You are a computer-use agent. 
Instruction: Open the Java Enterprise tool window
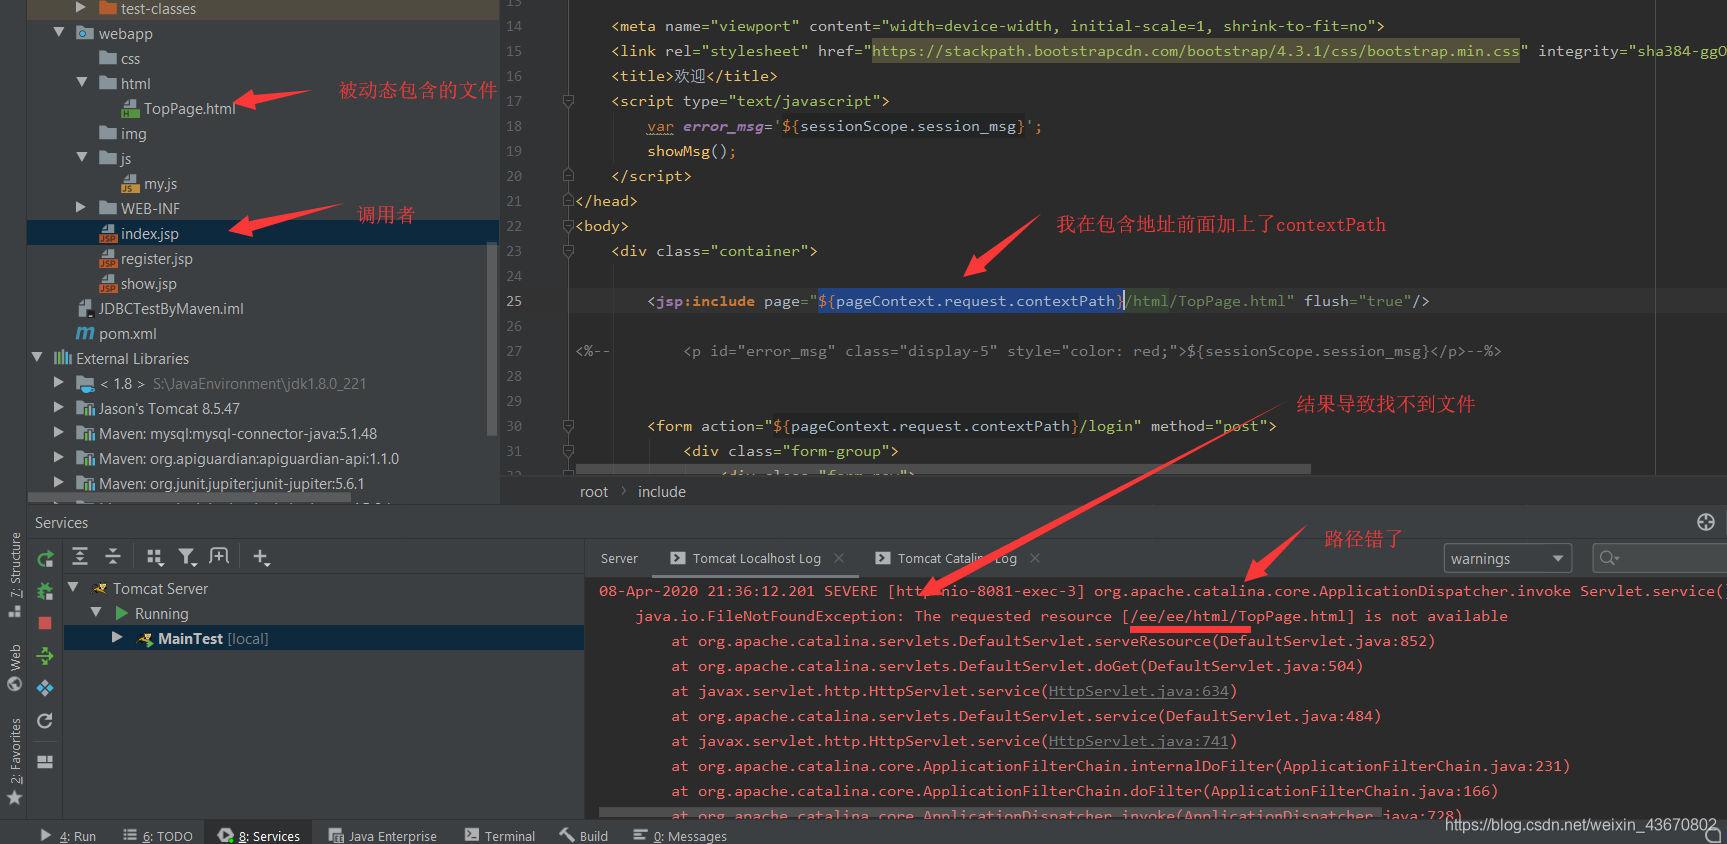pos(383,836)
